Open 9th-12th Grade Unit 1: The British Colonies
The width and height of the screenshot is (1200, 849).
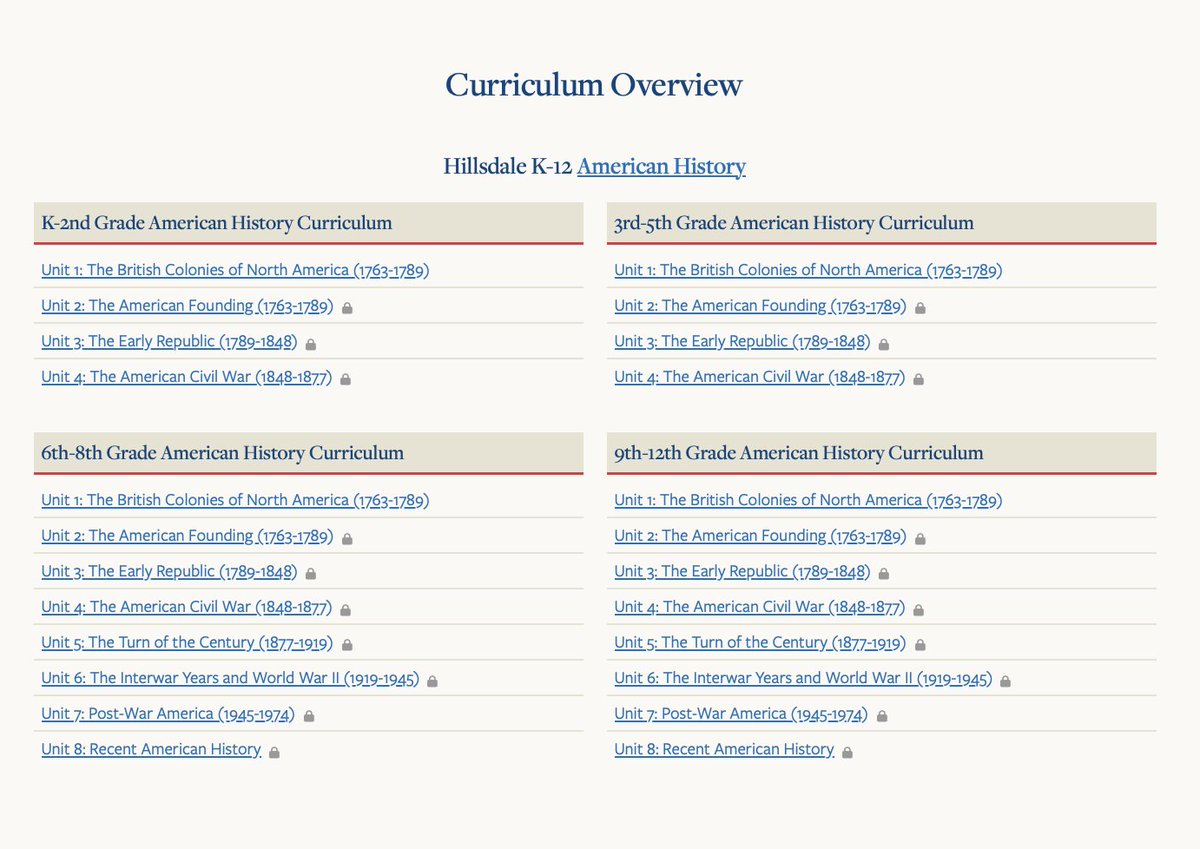tap(808, 500)
